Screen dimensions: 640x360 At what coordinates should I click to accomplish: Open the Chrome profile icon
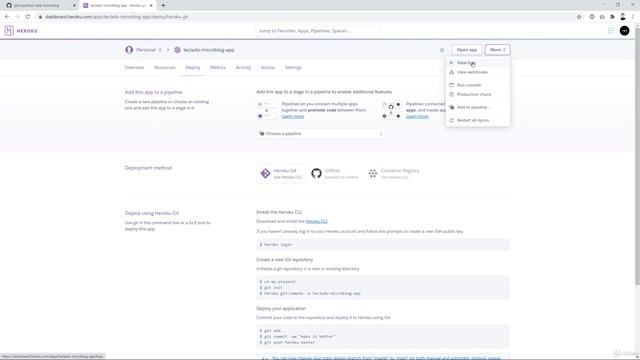pos(623,17)
